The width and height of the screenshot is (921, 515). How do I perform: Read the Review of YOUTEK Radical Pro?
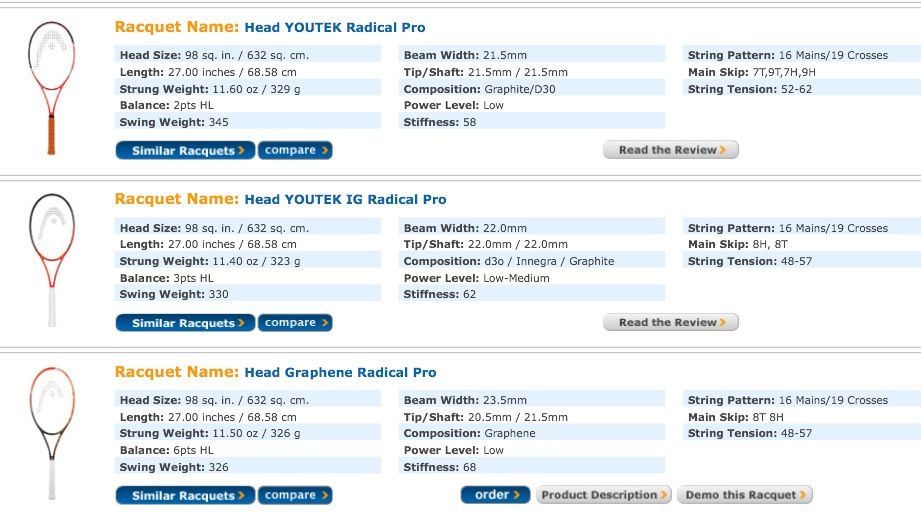point(670,150)
